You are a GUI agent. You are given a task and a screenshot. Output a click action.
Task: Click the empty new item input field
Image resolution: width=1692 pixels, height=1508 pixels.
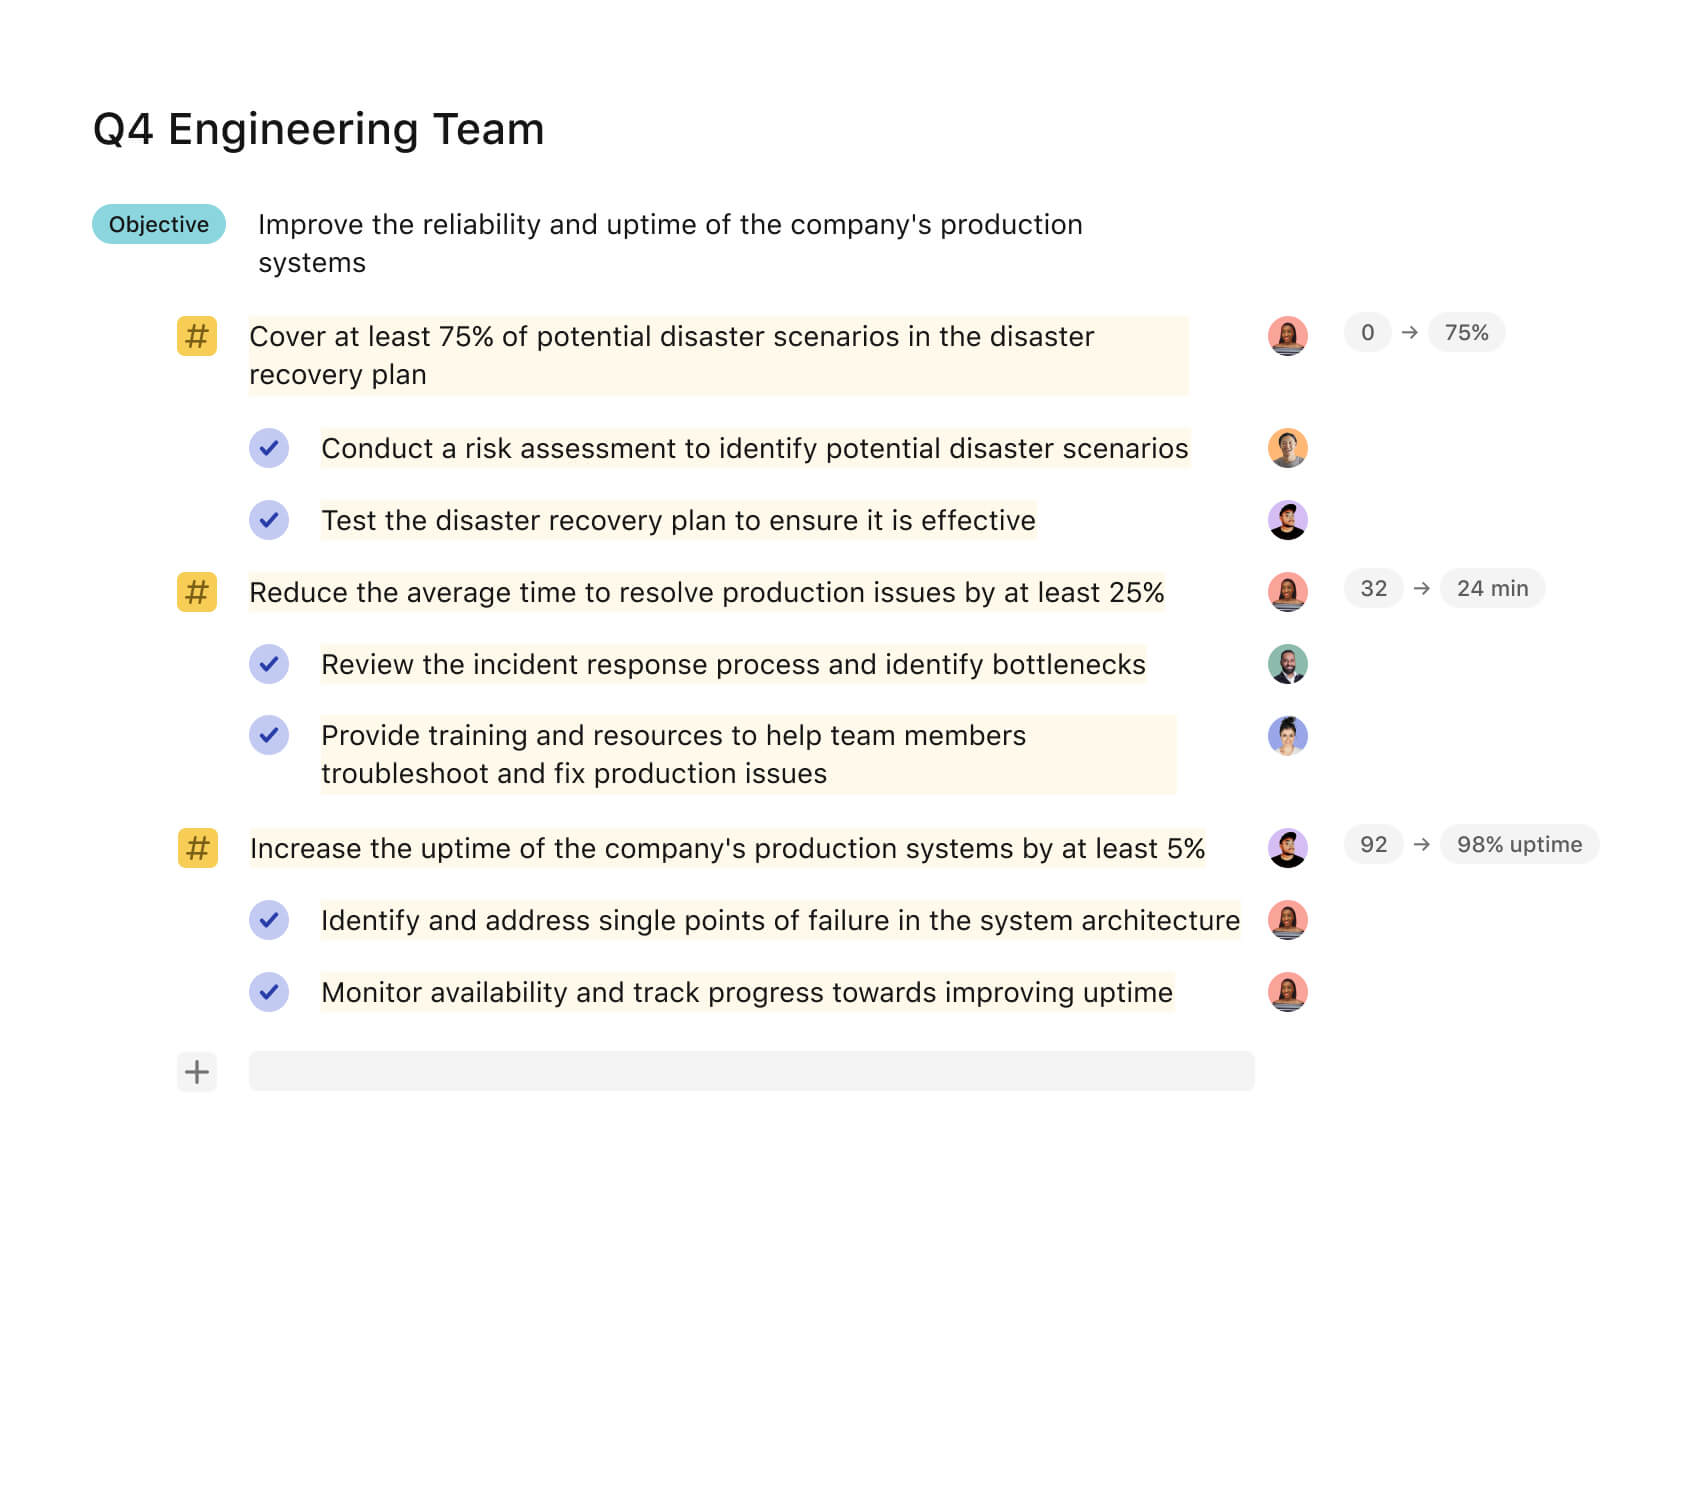(751, 1071)
